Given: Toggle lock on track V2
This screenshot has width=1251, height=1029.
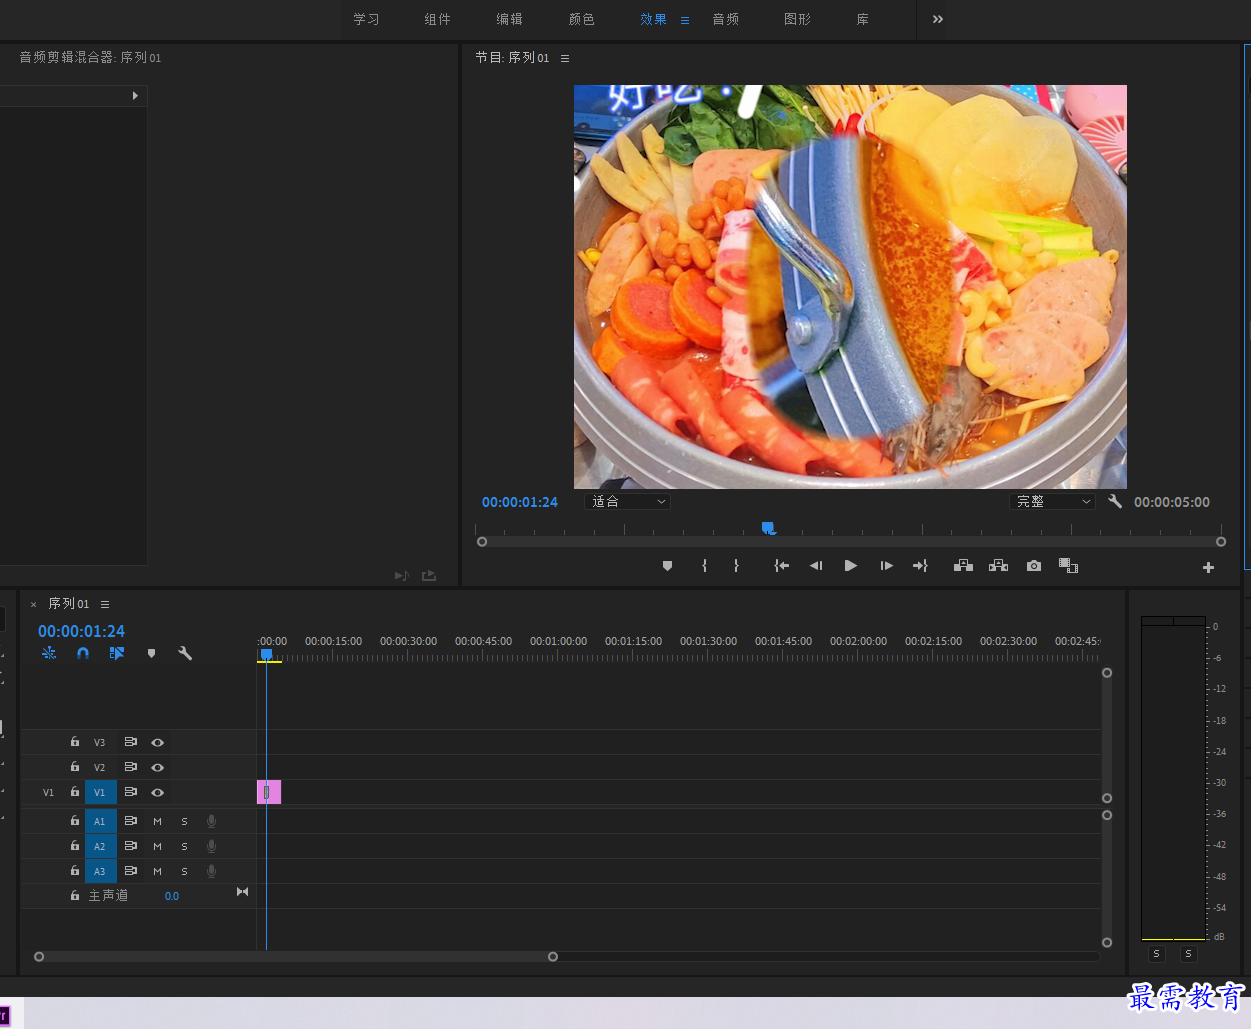Looking at the screenshot, I should [x=74, y=767].
